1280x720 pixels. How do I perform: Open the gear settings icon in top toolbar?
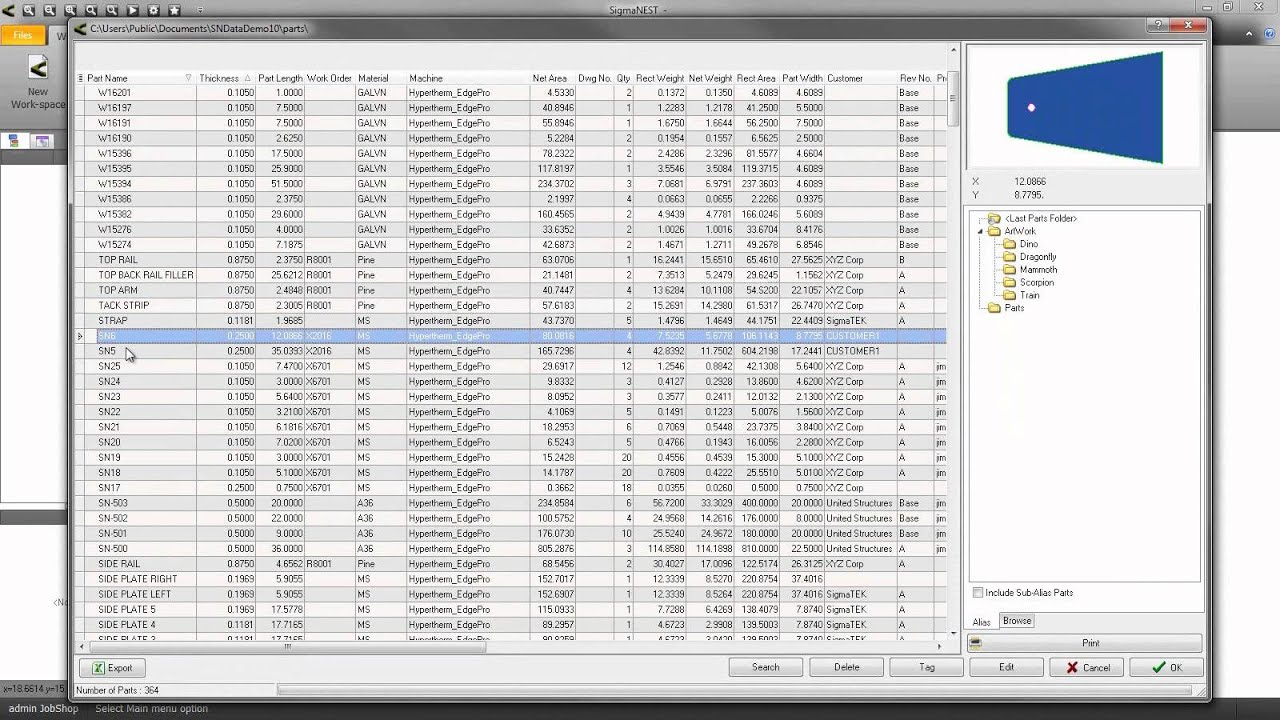[x=153, y=10]
